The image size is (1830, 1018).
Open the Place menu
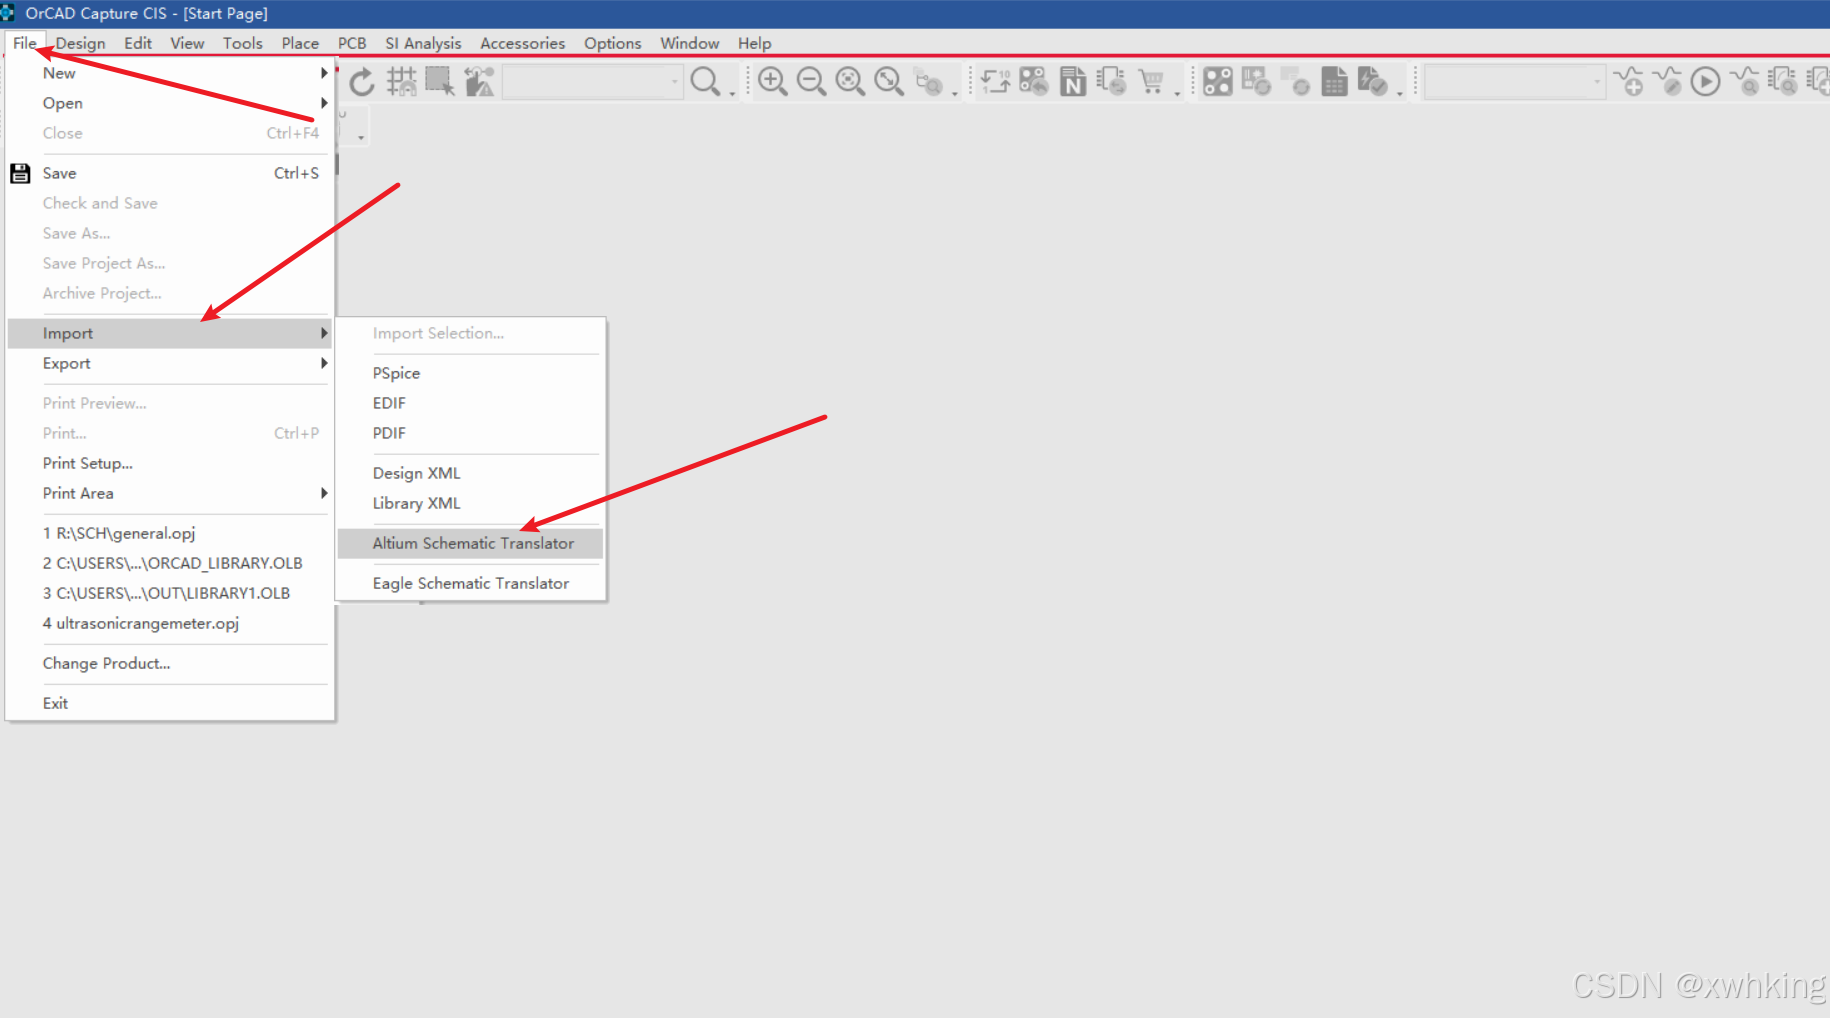(x=300, y=43)
